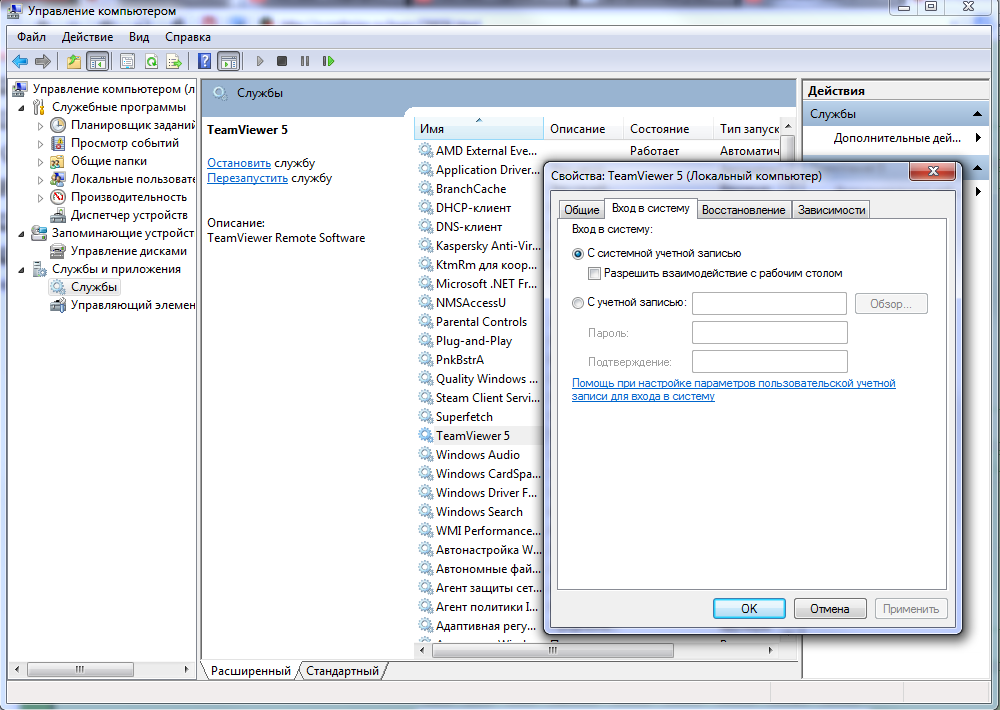Open the Help toolbar icon
This screenshot has width=1000, height=710.
coord(204,61)
